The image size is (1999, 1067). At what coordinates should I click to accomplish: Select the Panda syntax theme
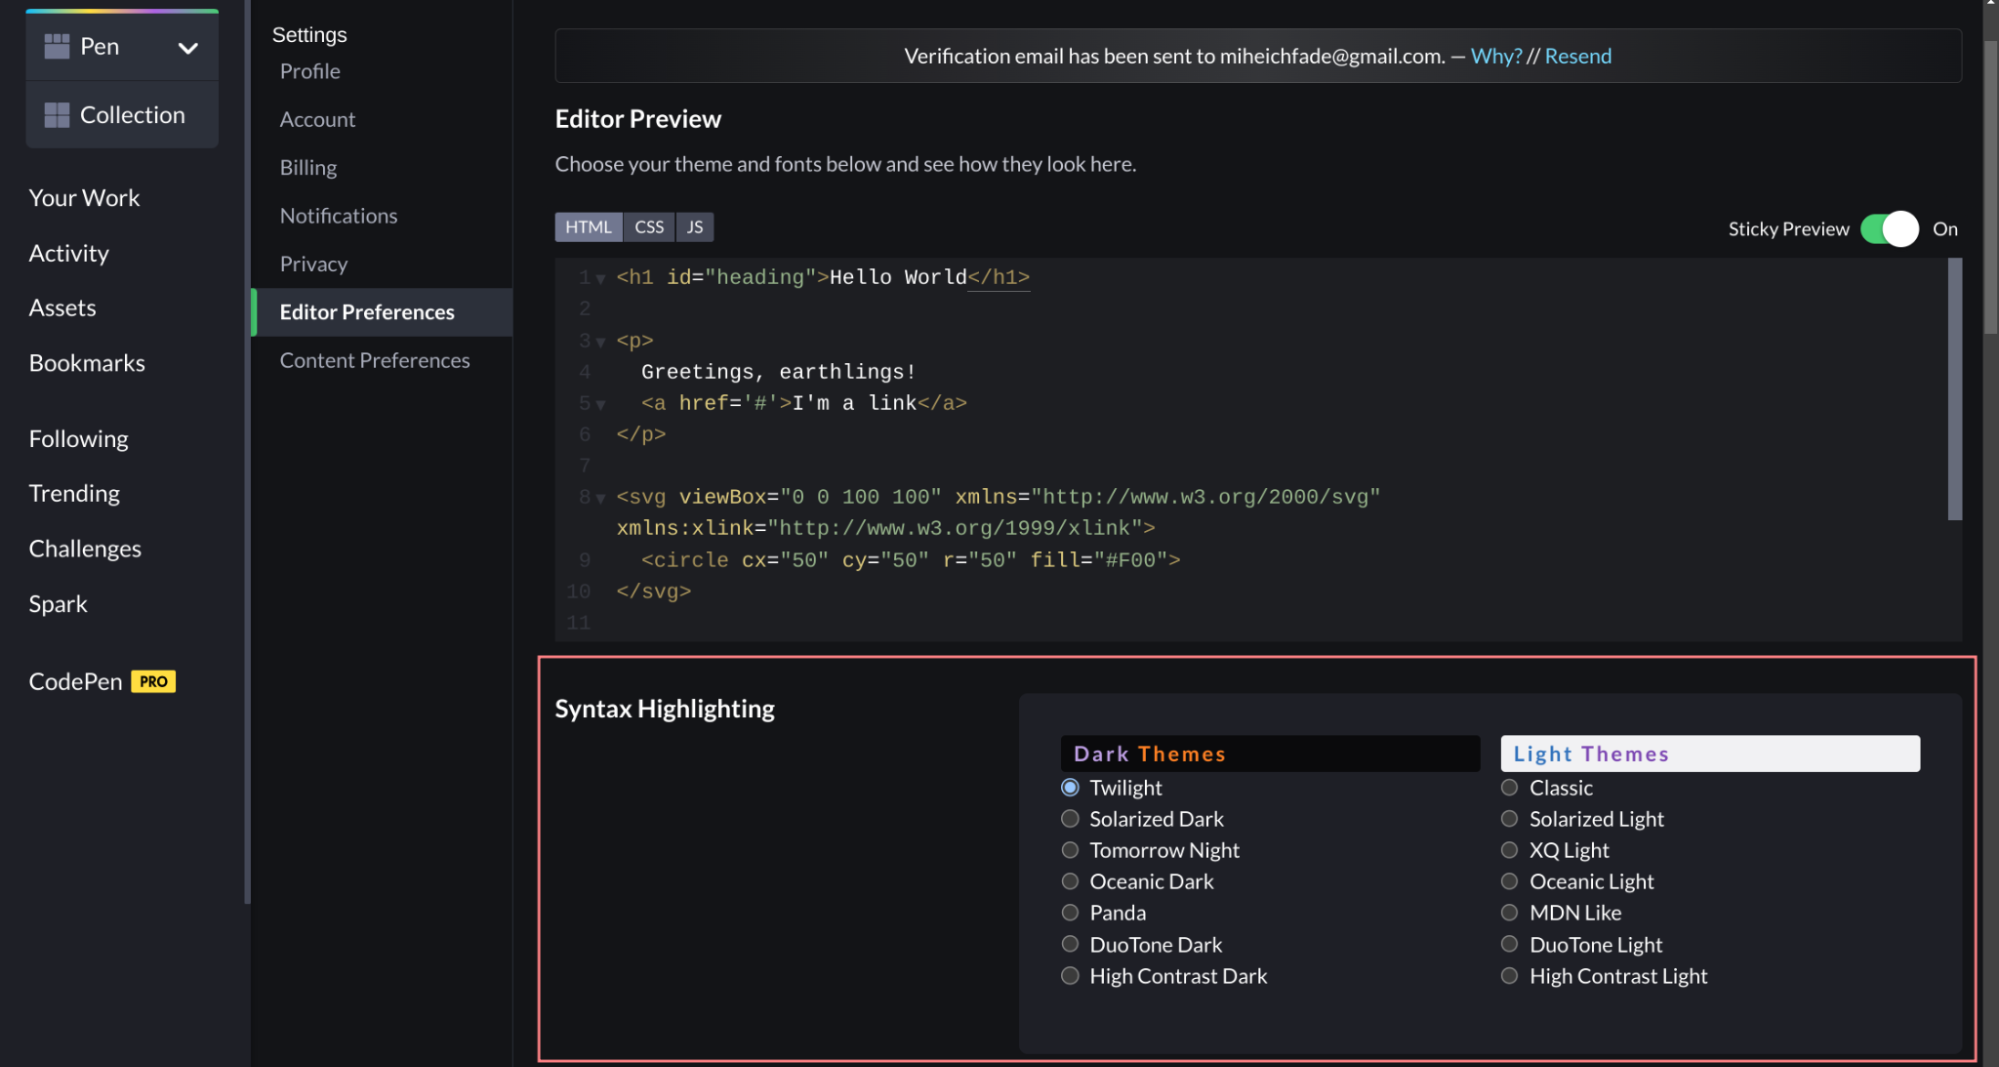(x=1070, y=912)
